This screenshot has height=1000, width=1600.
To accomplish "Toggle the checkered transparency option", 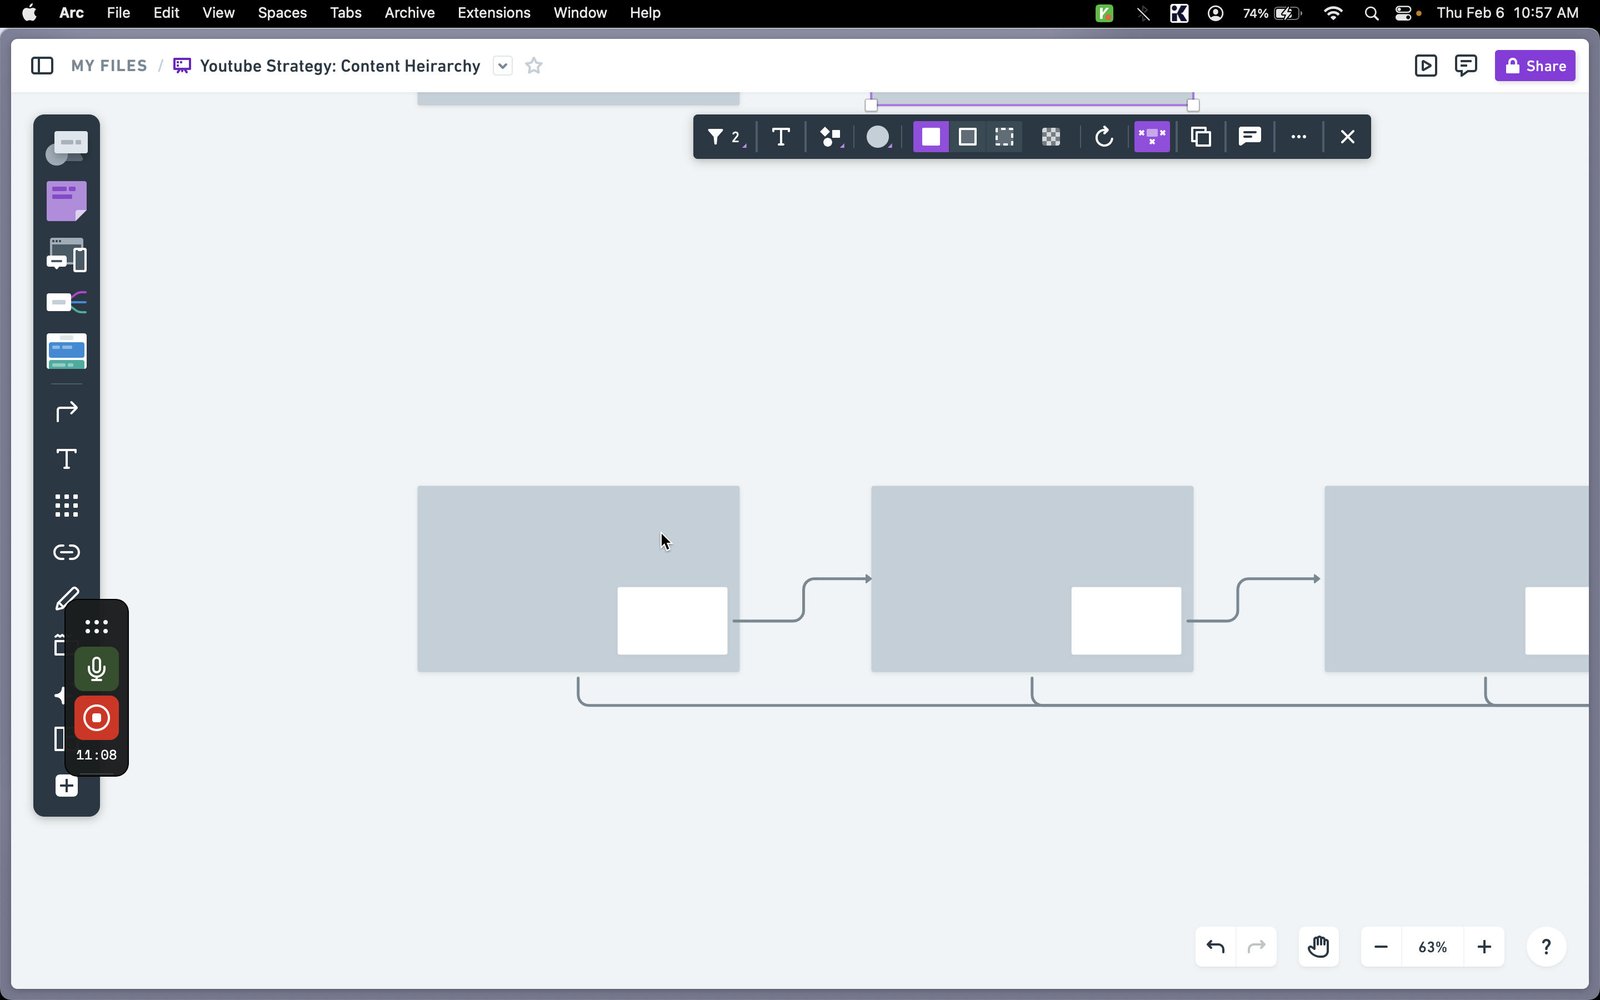I will click(x=1051, y=137).
